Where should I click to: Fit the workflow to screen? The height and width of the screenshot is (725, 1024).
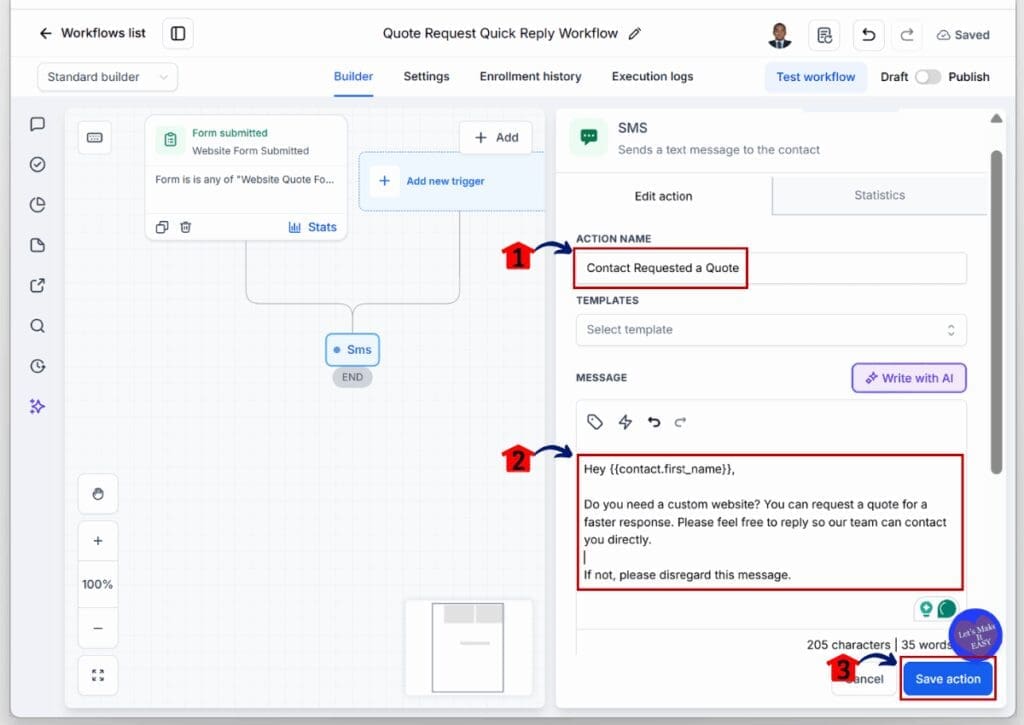(98, 675)
